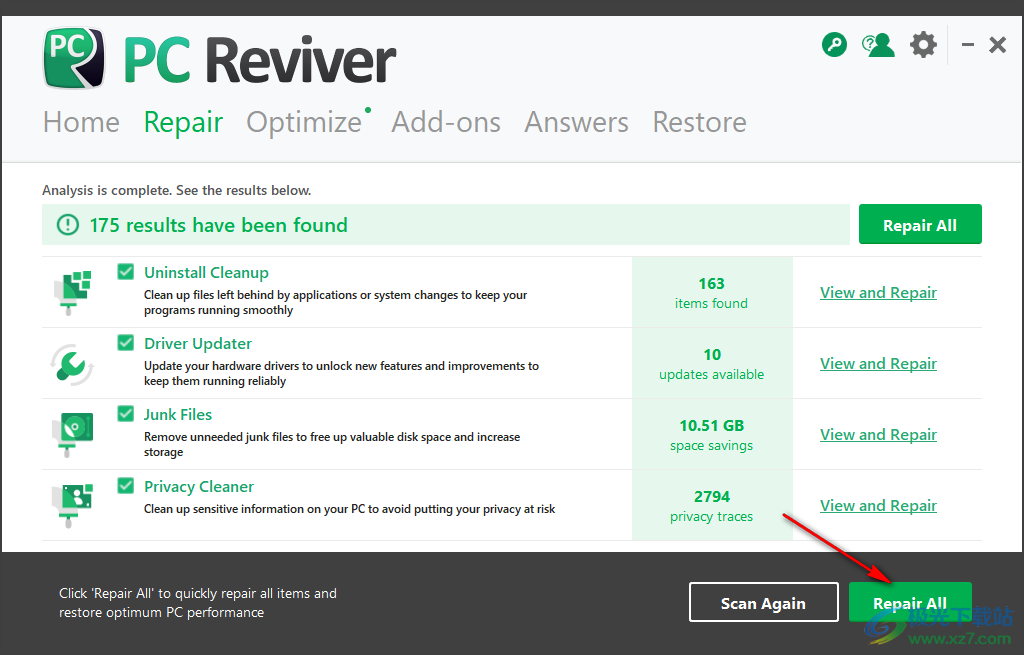1024x655 pixels.
Task: Switch to the Optimize tab
Action: (x=304, y=122)
